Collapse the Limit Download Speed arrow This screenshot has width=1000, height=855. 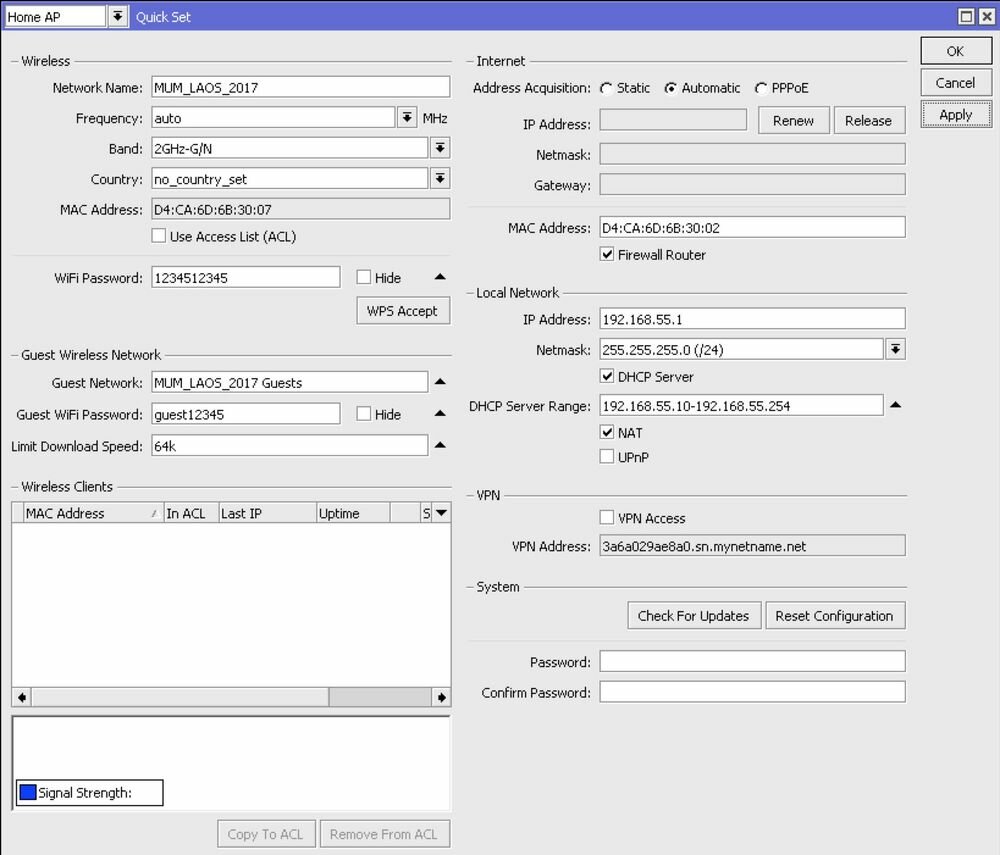[440, 445]
